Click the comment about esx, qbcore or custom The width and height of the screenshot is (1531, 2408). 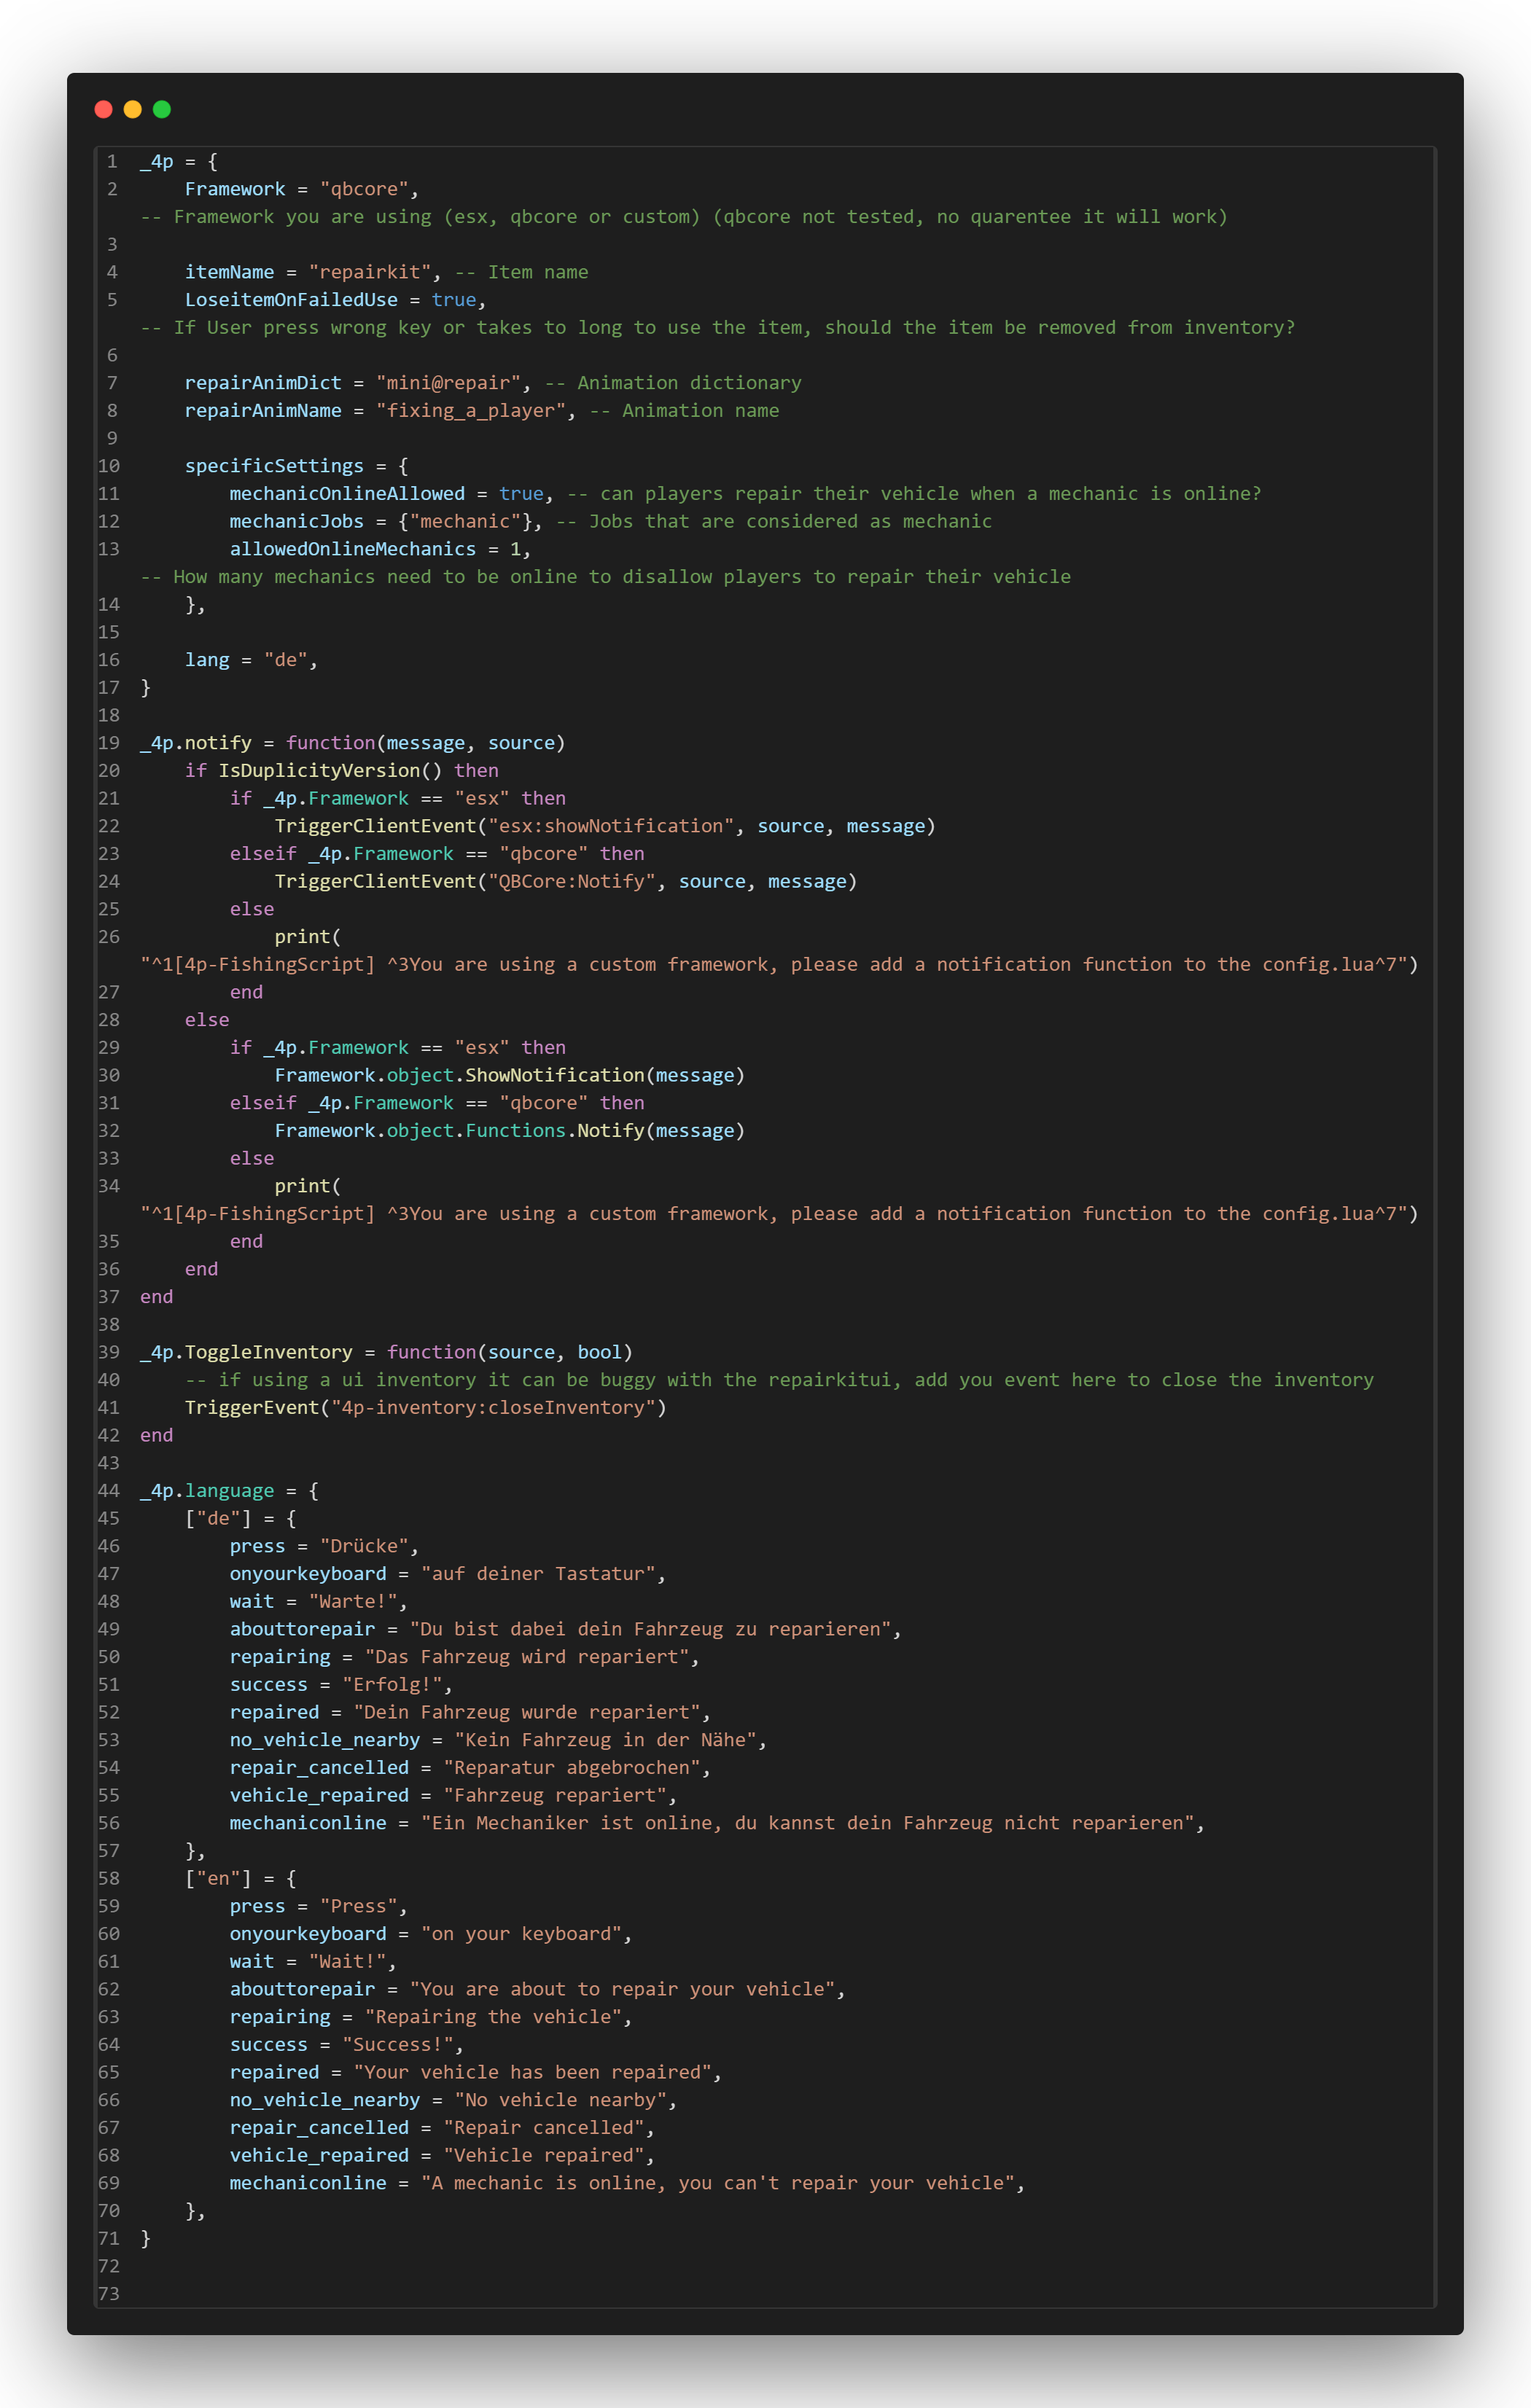click(x=684, y=217)
